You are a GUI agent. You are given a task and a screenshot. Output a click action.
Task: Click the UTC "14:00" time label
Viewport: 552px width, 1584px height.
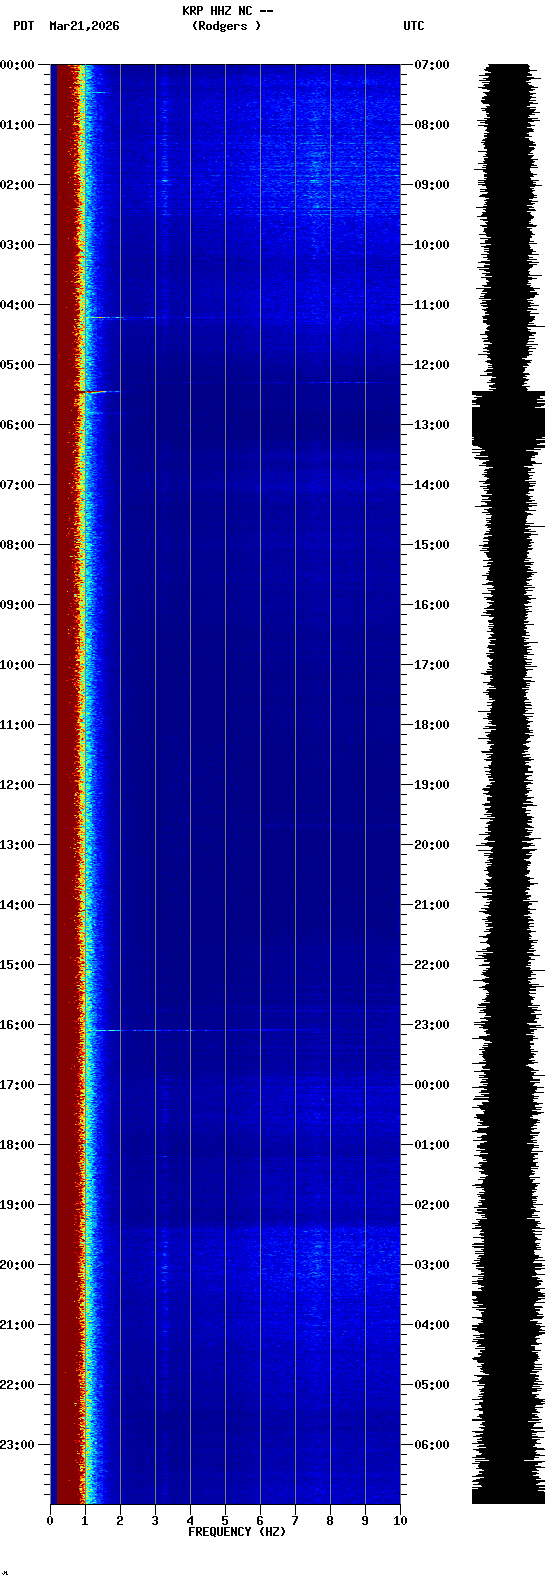tap(432, 485)
